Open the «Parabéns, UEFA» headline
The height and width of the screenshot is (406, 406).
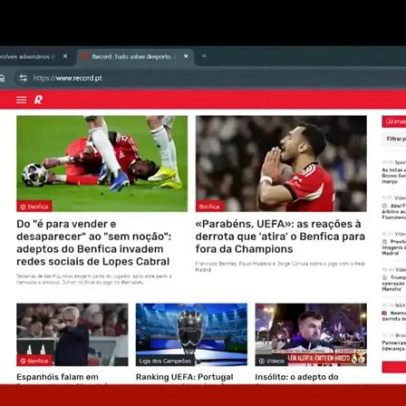coord(280,236)
